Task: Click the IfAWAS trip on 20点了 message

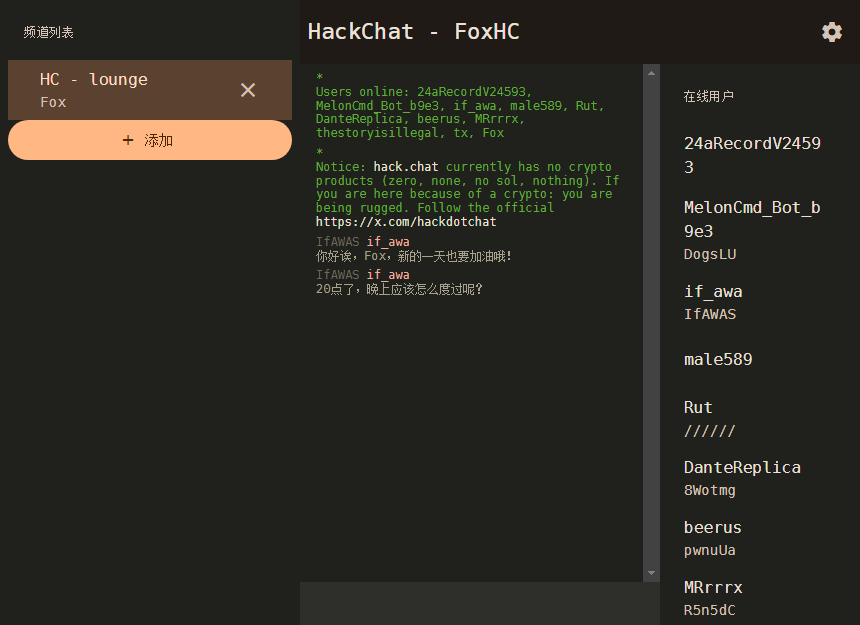Action: tap(337, 275)
